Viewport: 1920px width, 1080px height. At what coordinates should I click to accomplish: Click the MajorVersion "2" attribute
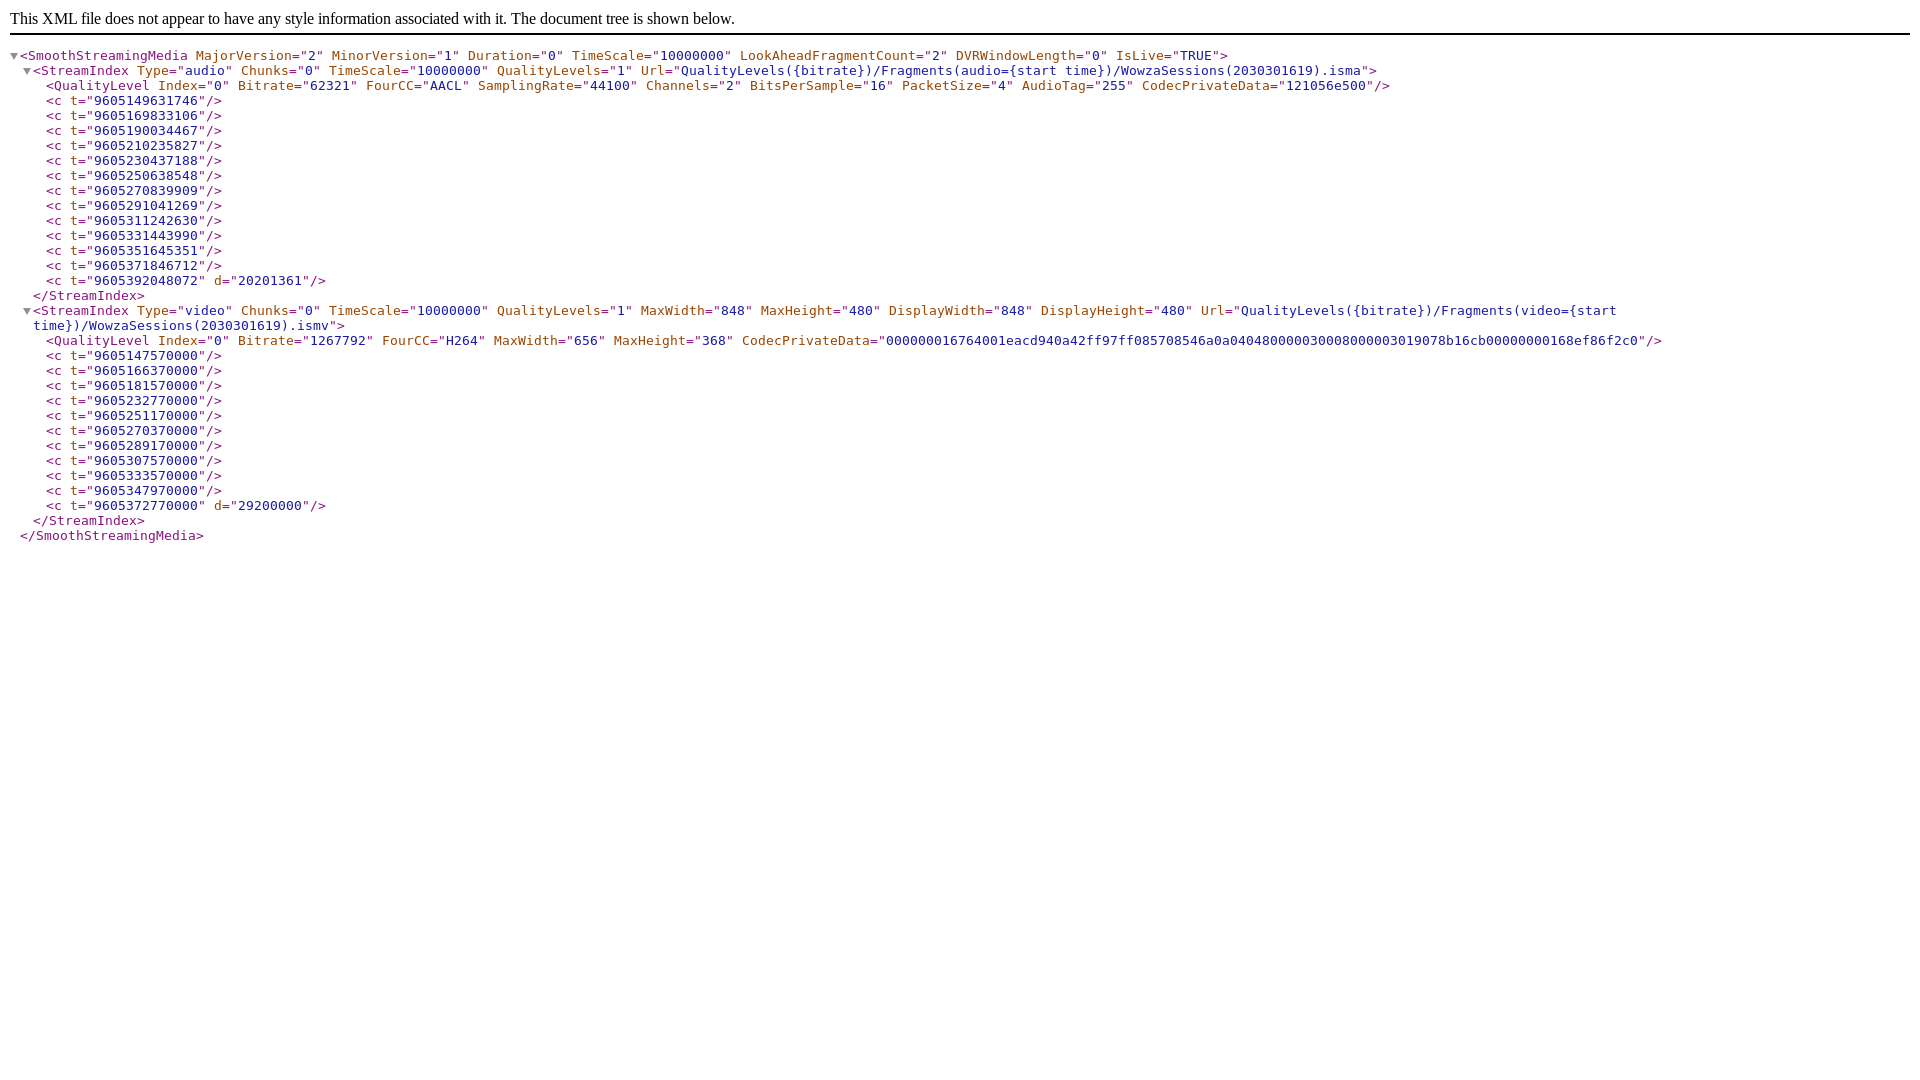(x=259, y=56)
